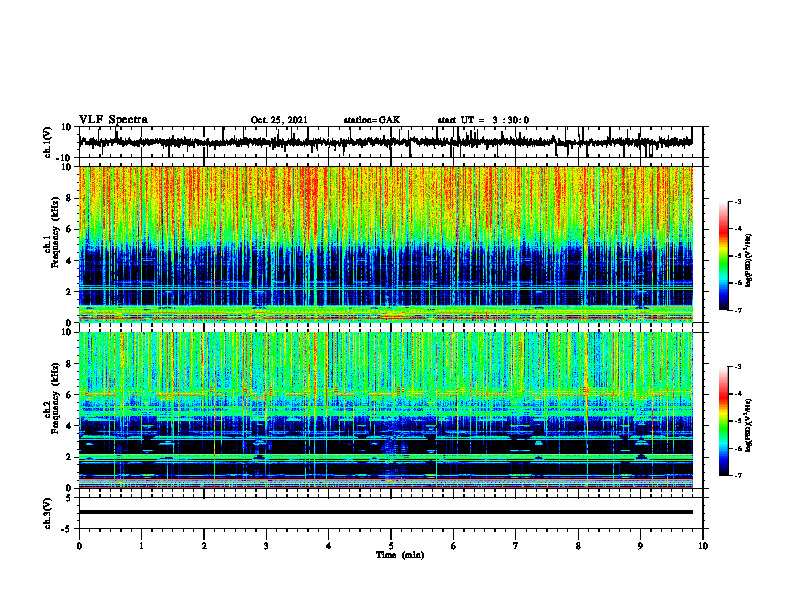792x612 pixels.
Task: Click the "-3" tick on lower colorbar
Action: point(737,367)
